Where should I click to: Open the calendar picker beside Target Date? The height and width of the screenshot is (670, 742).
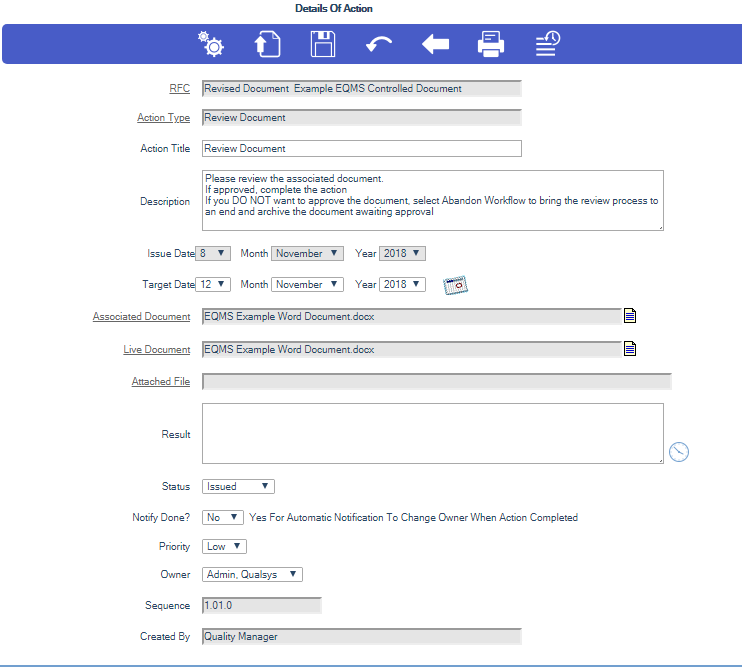(455, 285)
